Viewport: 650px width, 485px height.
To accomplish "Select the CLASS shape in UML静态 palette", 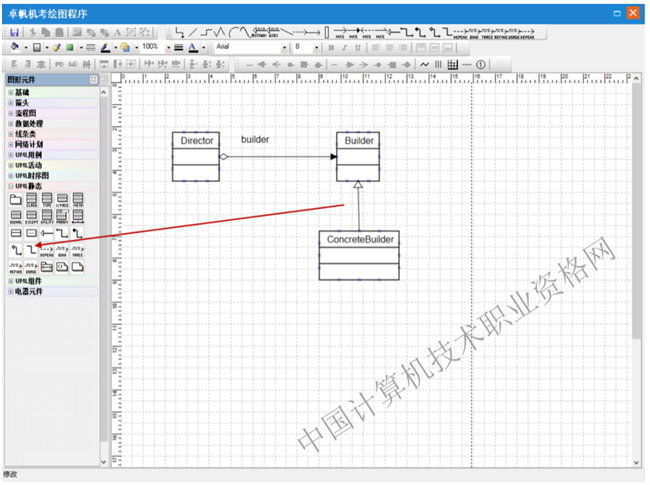I will 31,201.
